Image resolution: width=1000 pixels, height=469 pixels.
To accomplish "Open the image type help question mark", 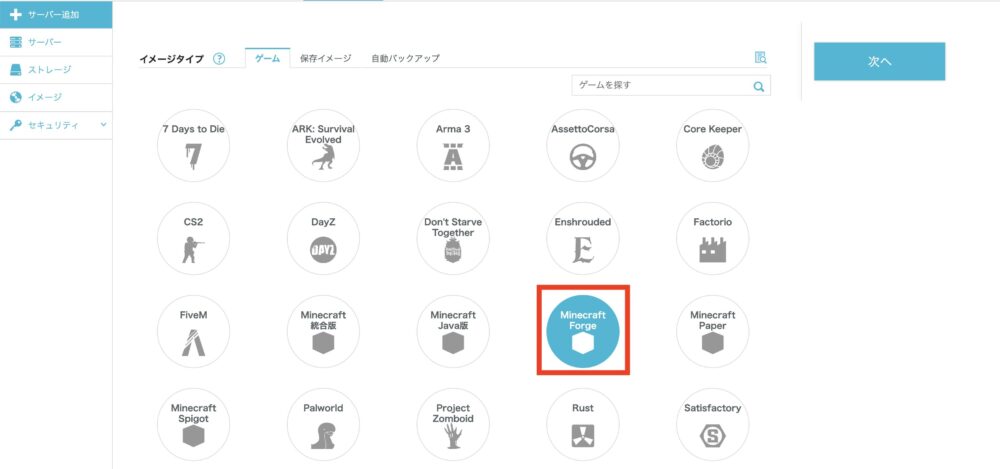I will click(x=219, y=59).
